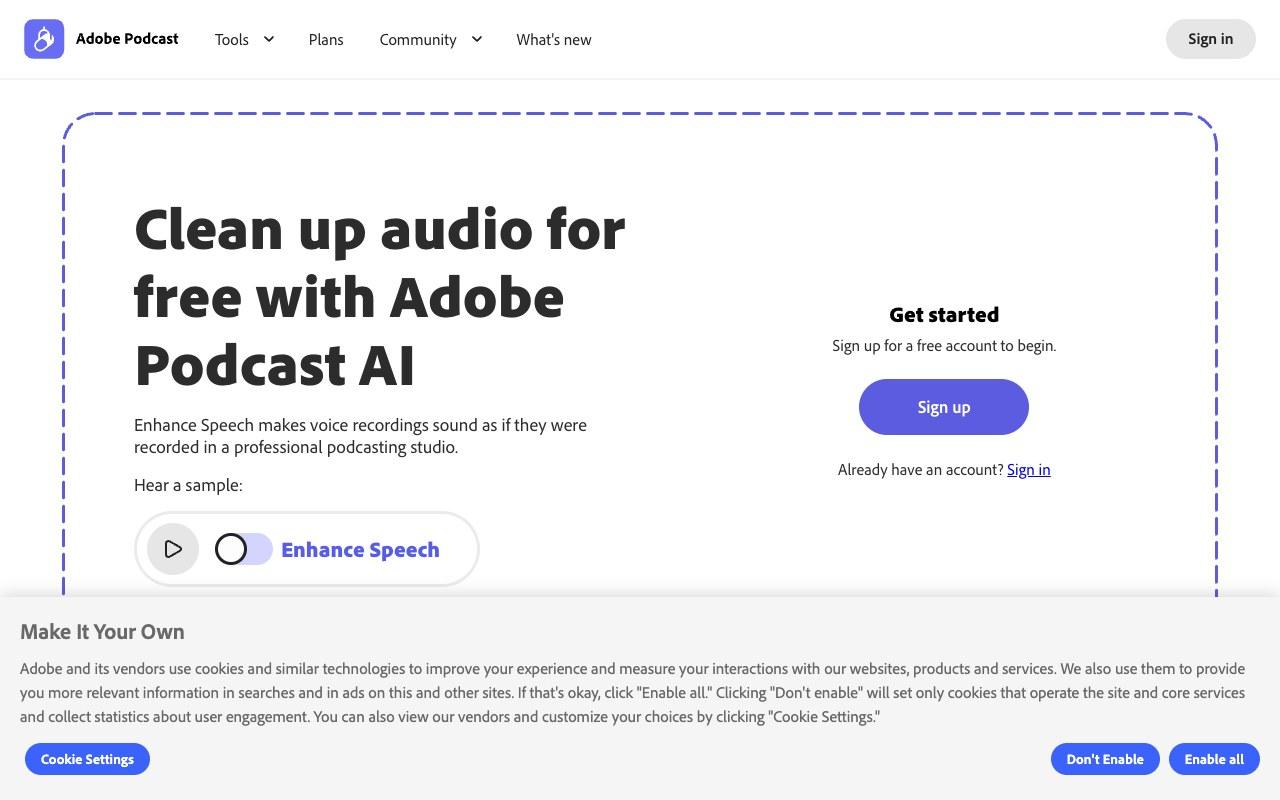
Task: Click the Sign in button in header
Action: (1210, 39)
